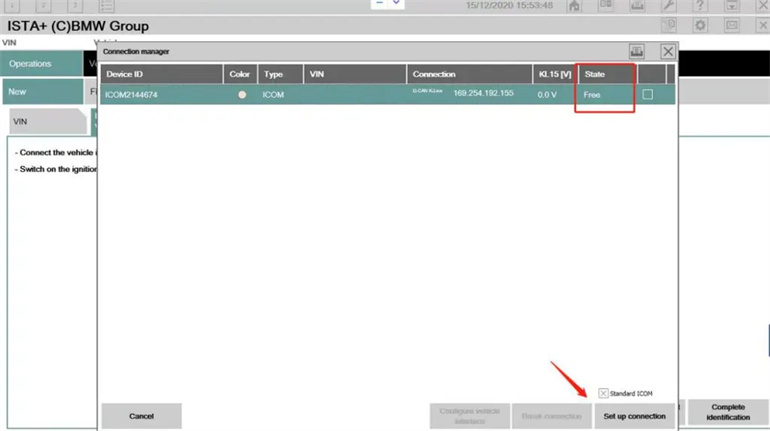The height and width of the screenshot is (431, 770).
Task: Click the ICOM type cell
Action: coord(273,95)
